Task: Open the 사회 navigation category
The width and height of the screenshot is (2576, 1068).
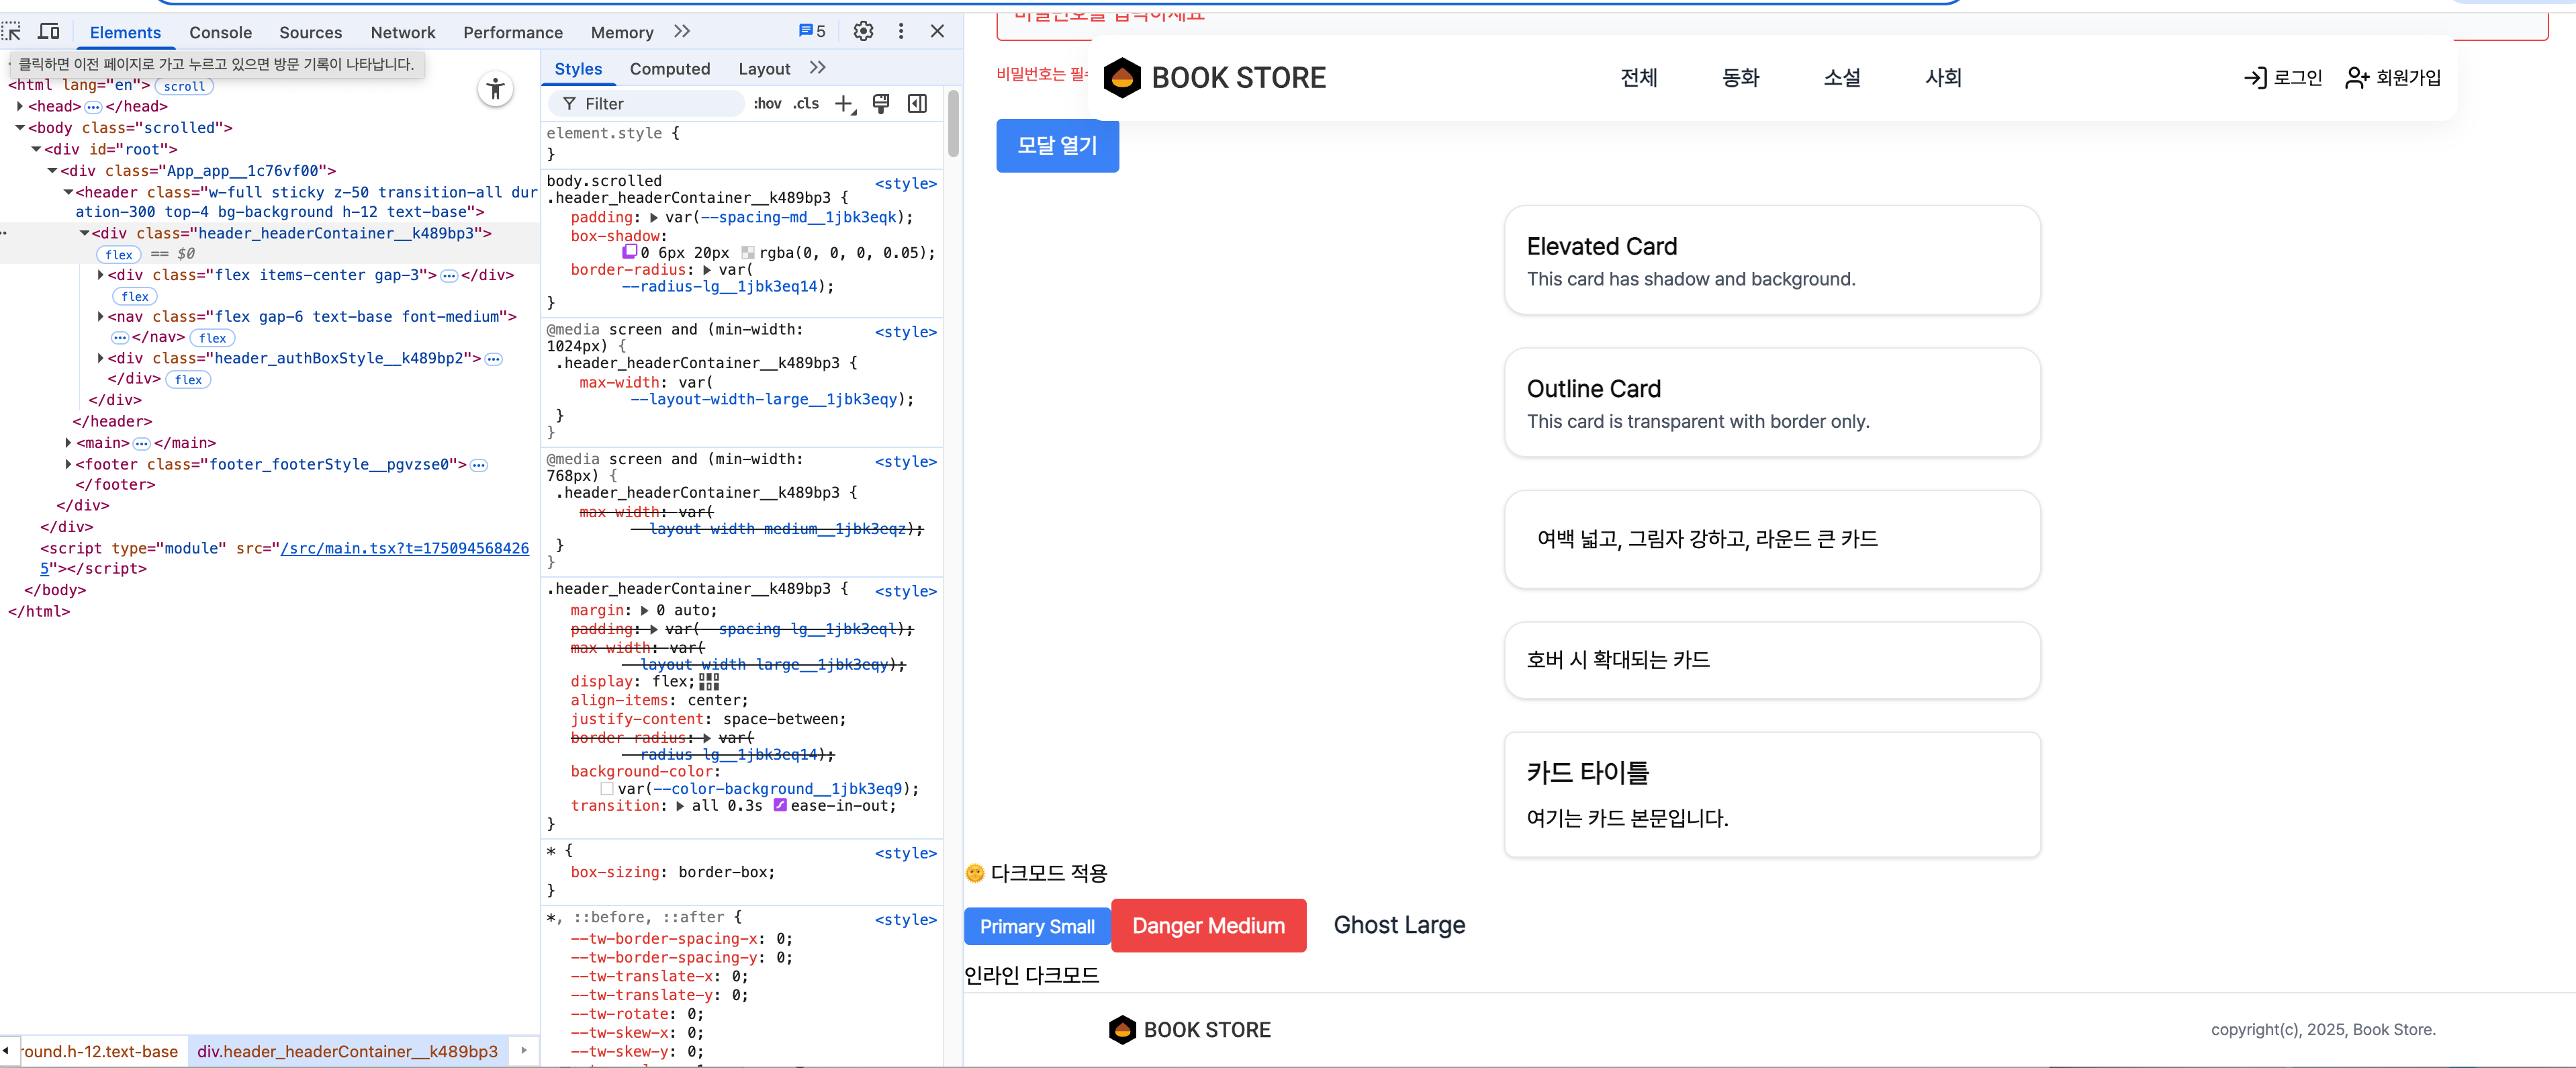Action: [1943, 77]
